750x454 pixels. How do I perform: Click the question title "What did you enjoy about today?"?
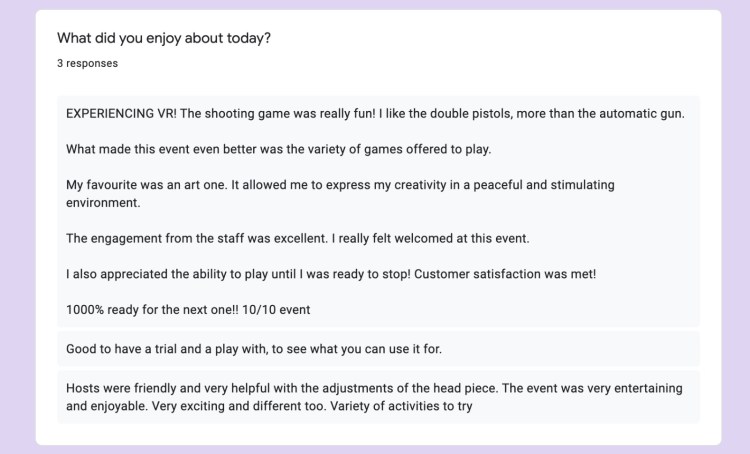pos(163,39)
